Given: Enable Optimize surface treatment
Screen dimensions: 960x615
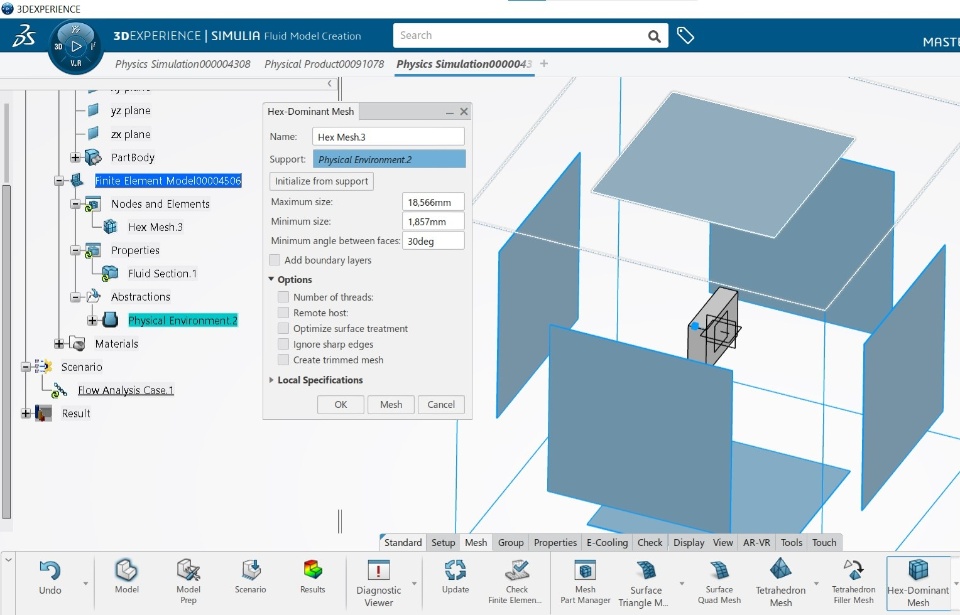Looking at the screenshot, I should coord(283,328).
